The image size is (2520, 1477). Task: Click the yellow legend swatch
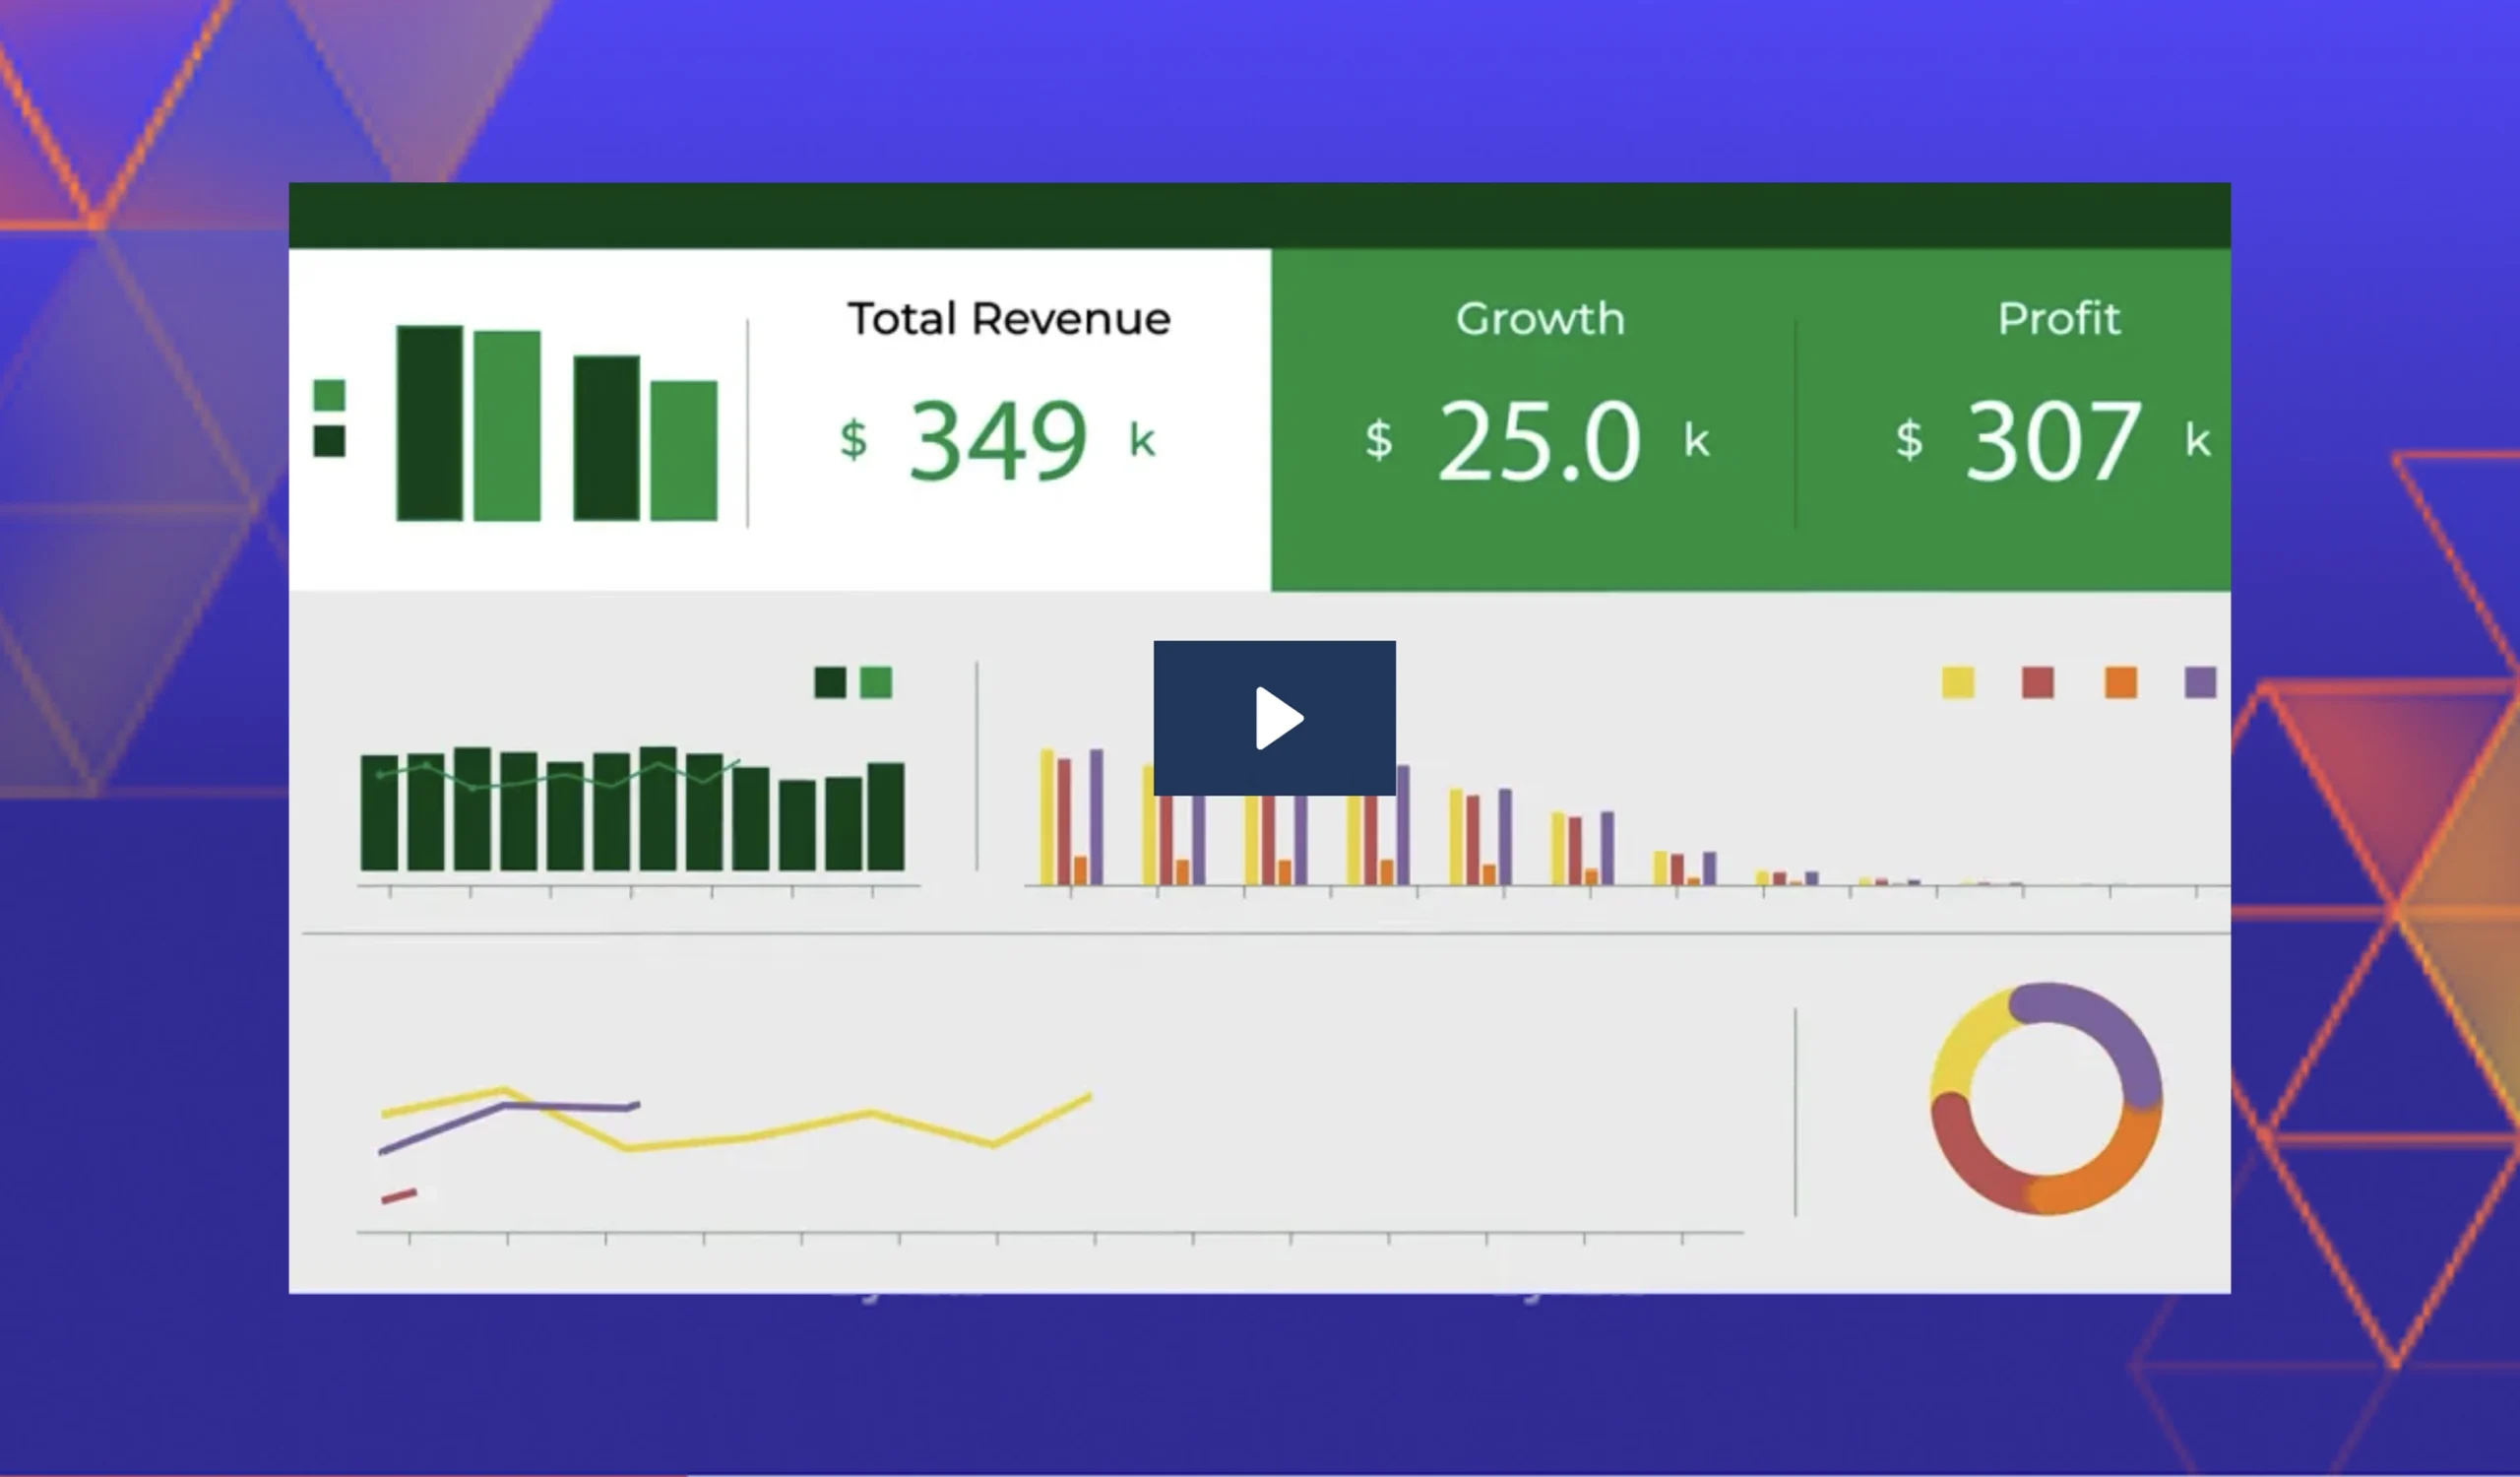pyautogui.click(x=1958, y=683)
